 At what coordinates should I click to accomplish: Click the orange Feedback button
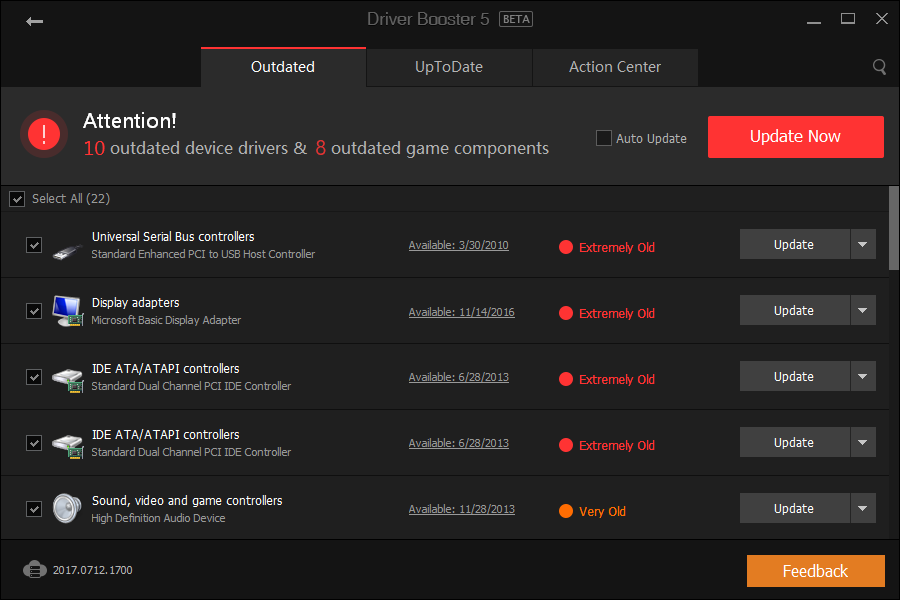point(815,571)
